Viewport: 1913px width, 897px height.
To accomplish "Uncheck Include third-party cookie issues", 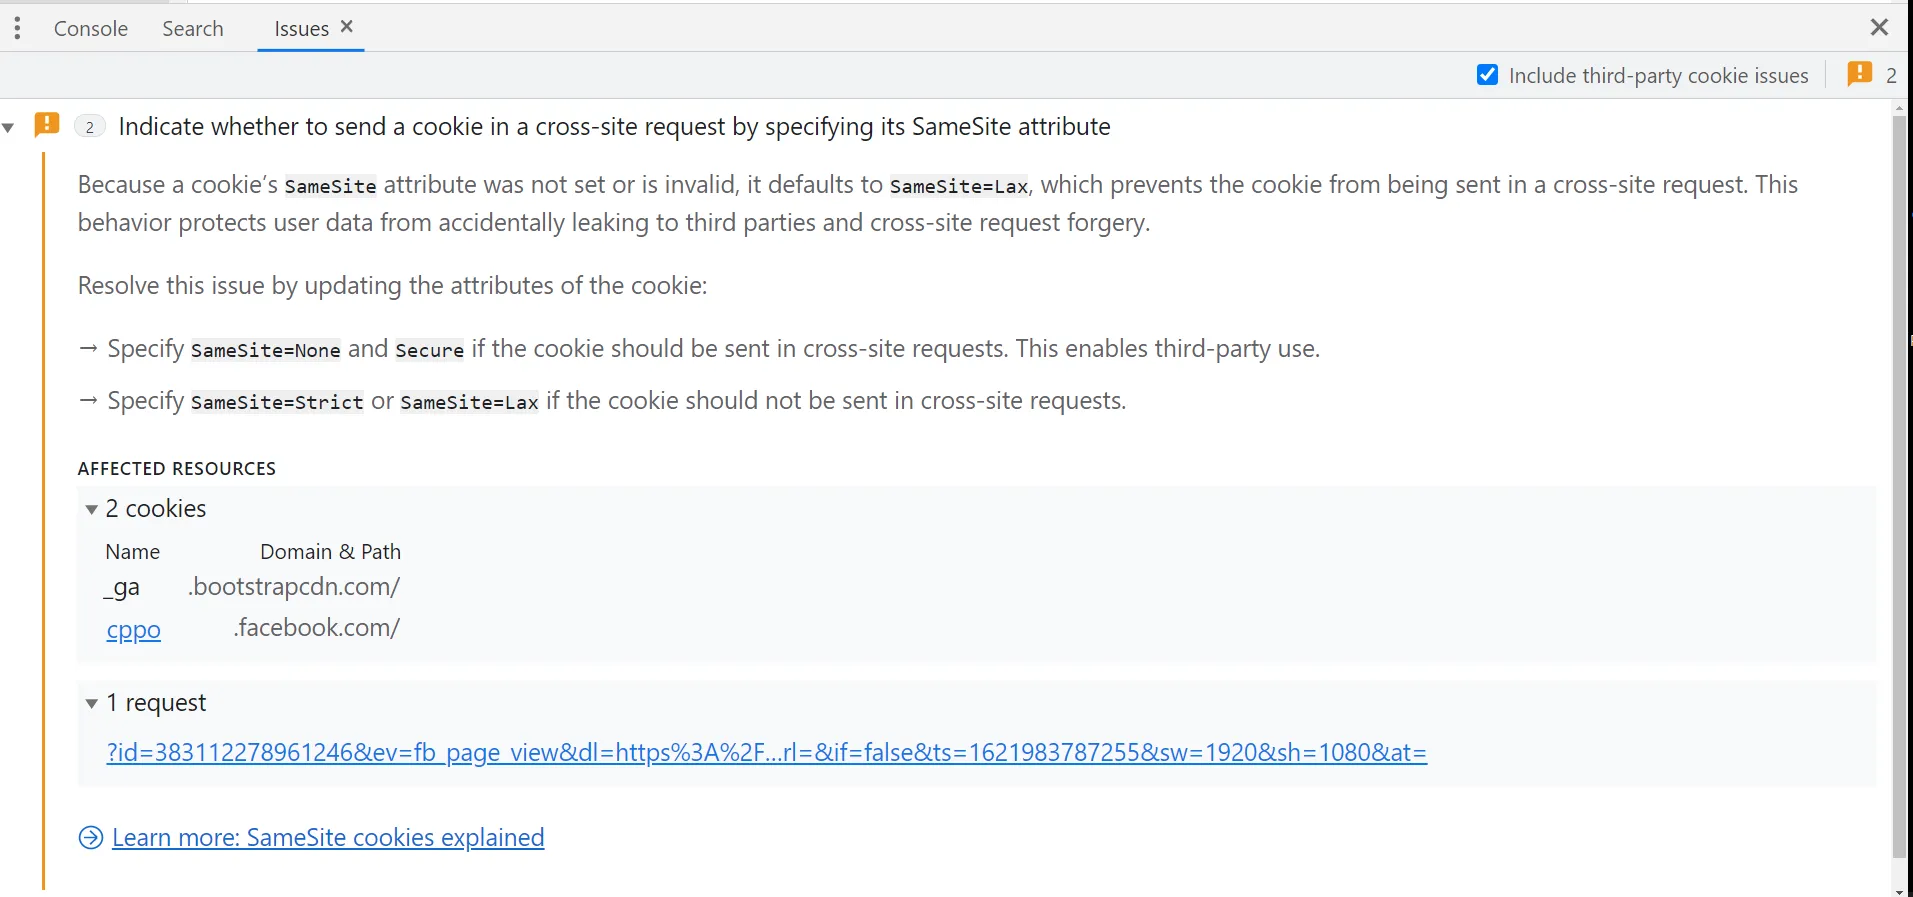I will pyautogui.click(x=1487, y=75).
